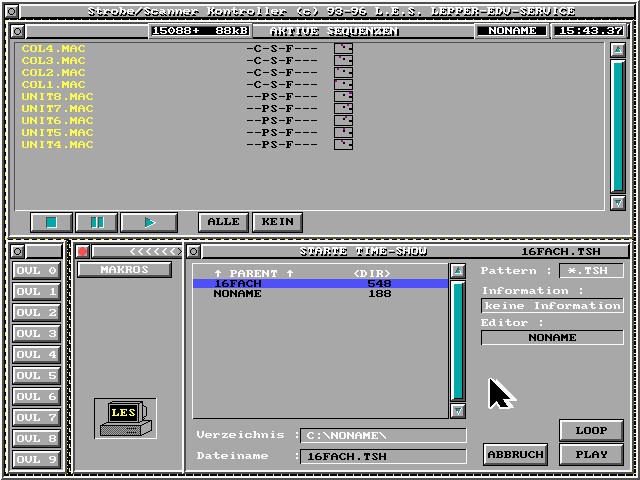Viewport: 640px width, 480px height.
Task: Click the Aktive Sequenzen window menu icon
Action: point(18,31)
